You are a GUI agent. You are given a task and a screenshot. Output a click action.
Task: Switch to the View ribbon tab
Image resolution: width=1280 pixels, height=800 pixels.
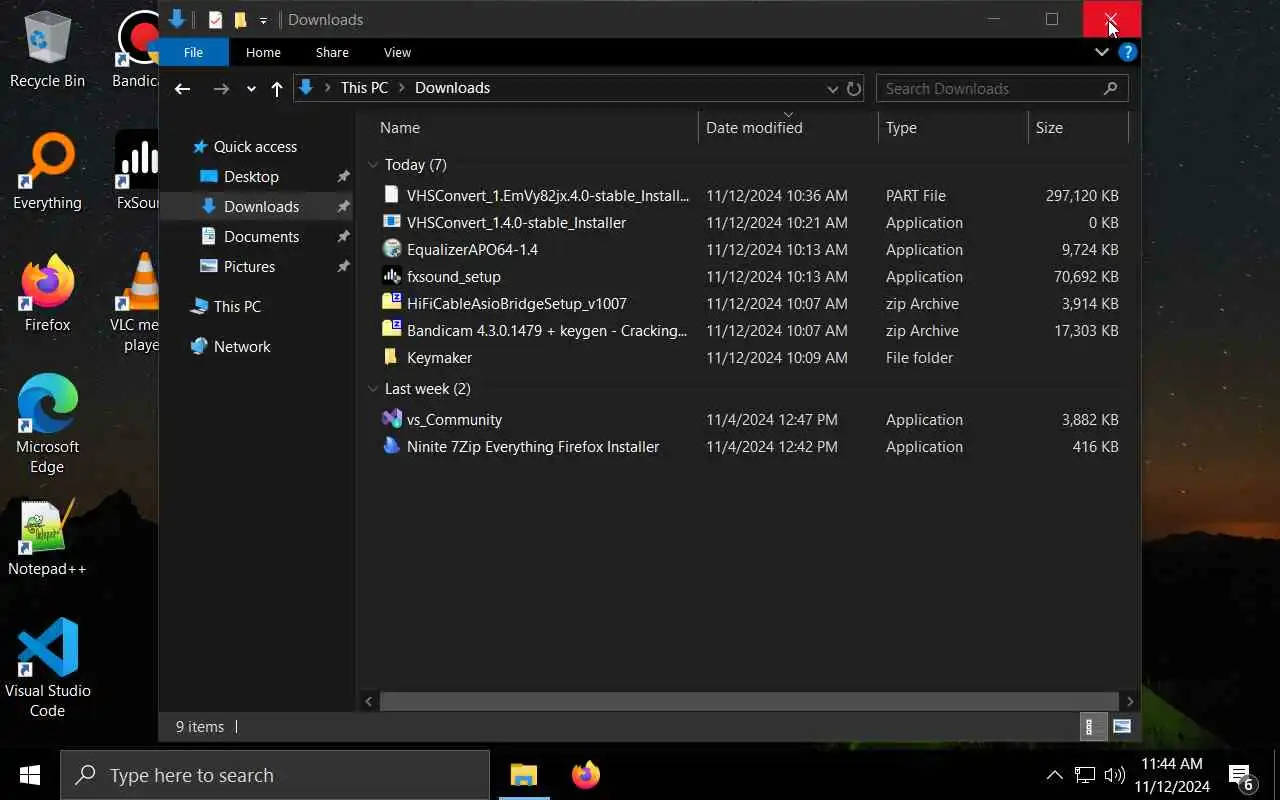[397, 52]
